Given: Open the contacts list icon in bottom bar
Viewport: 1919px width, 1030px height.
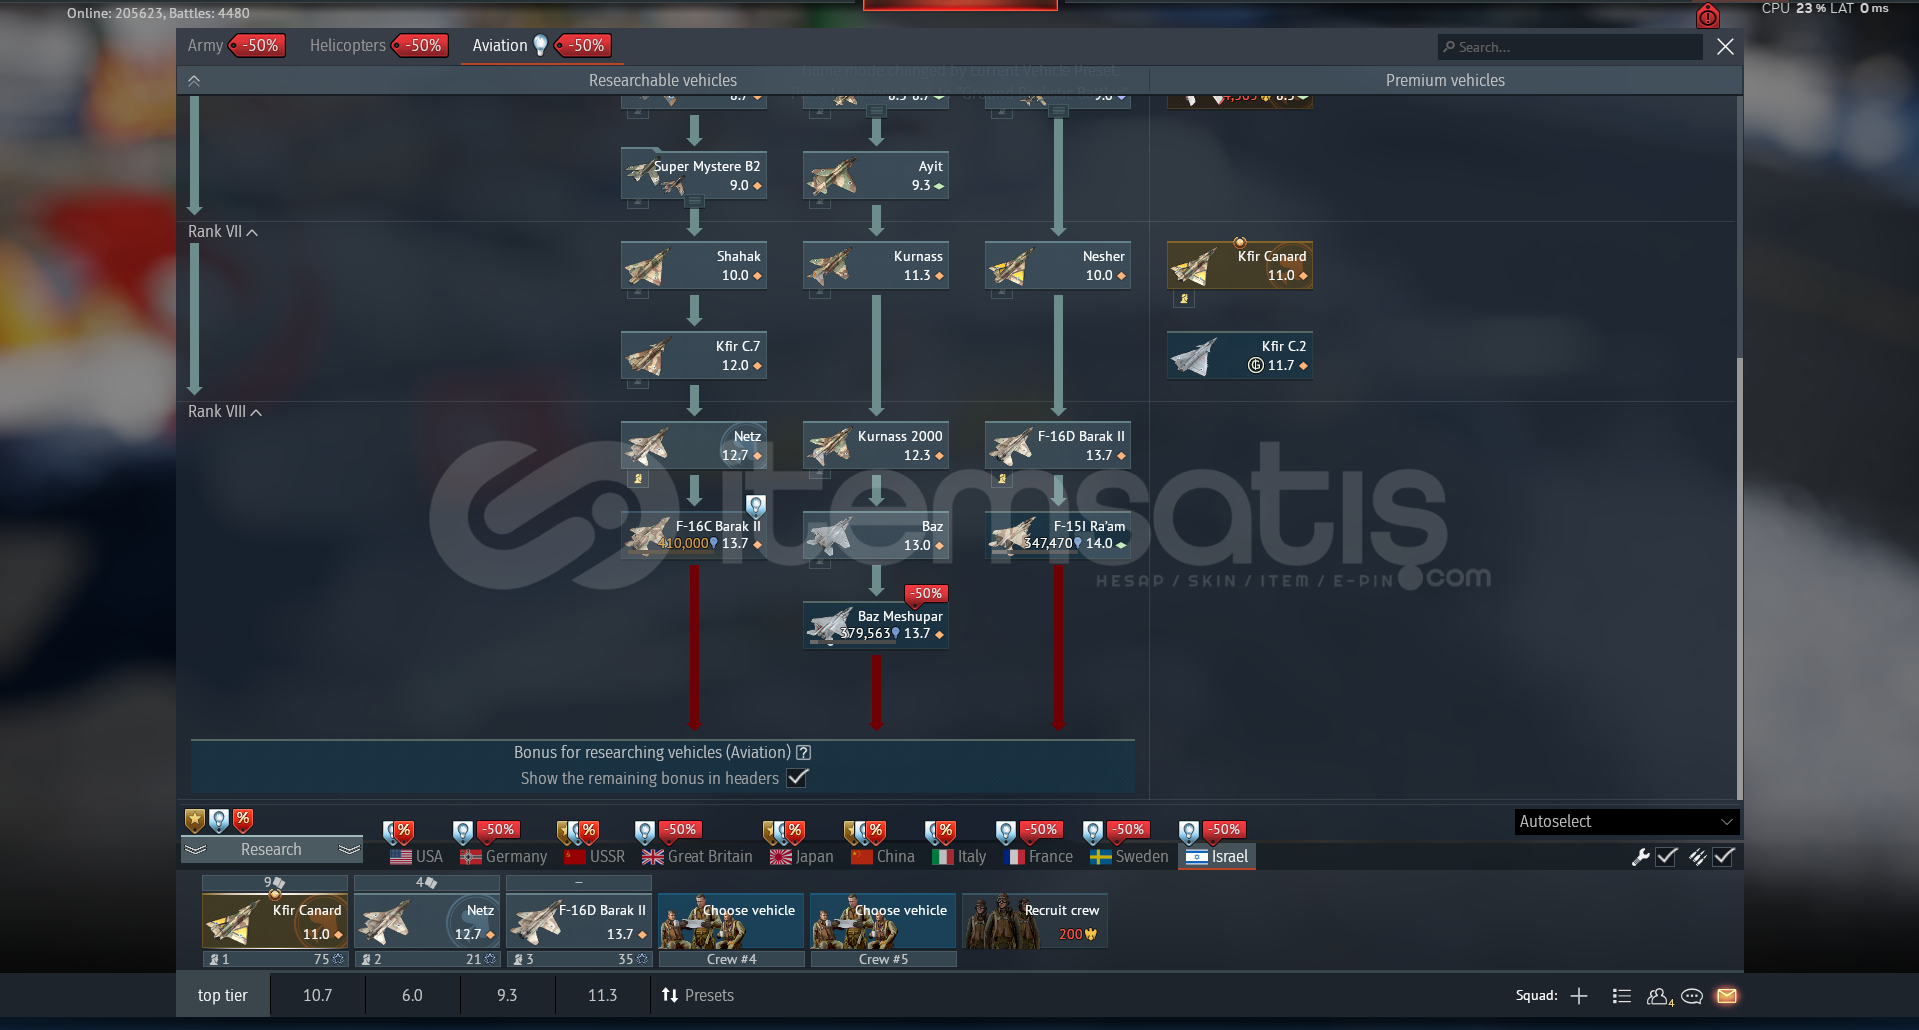Looking at the screenshot, I should coord(1622,996).
